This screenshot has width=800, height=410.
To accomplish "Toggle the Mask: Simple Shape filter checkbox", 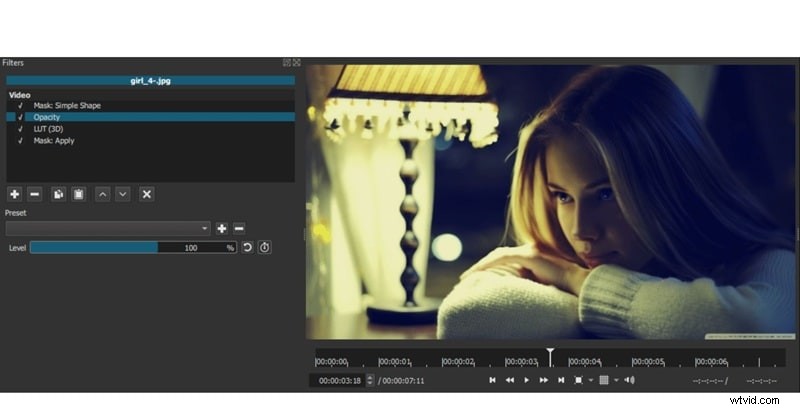I will (20, 106).
